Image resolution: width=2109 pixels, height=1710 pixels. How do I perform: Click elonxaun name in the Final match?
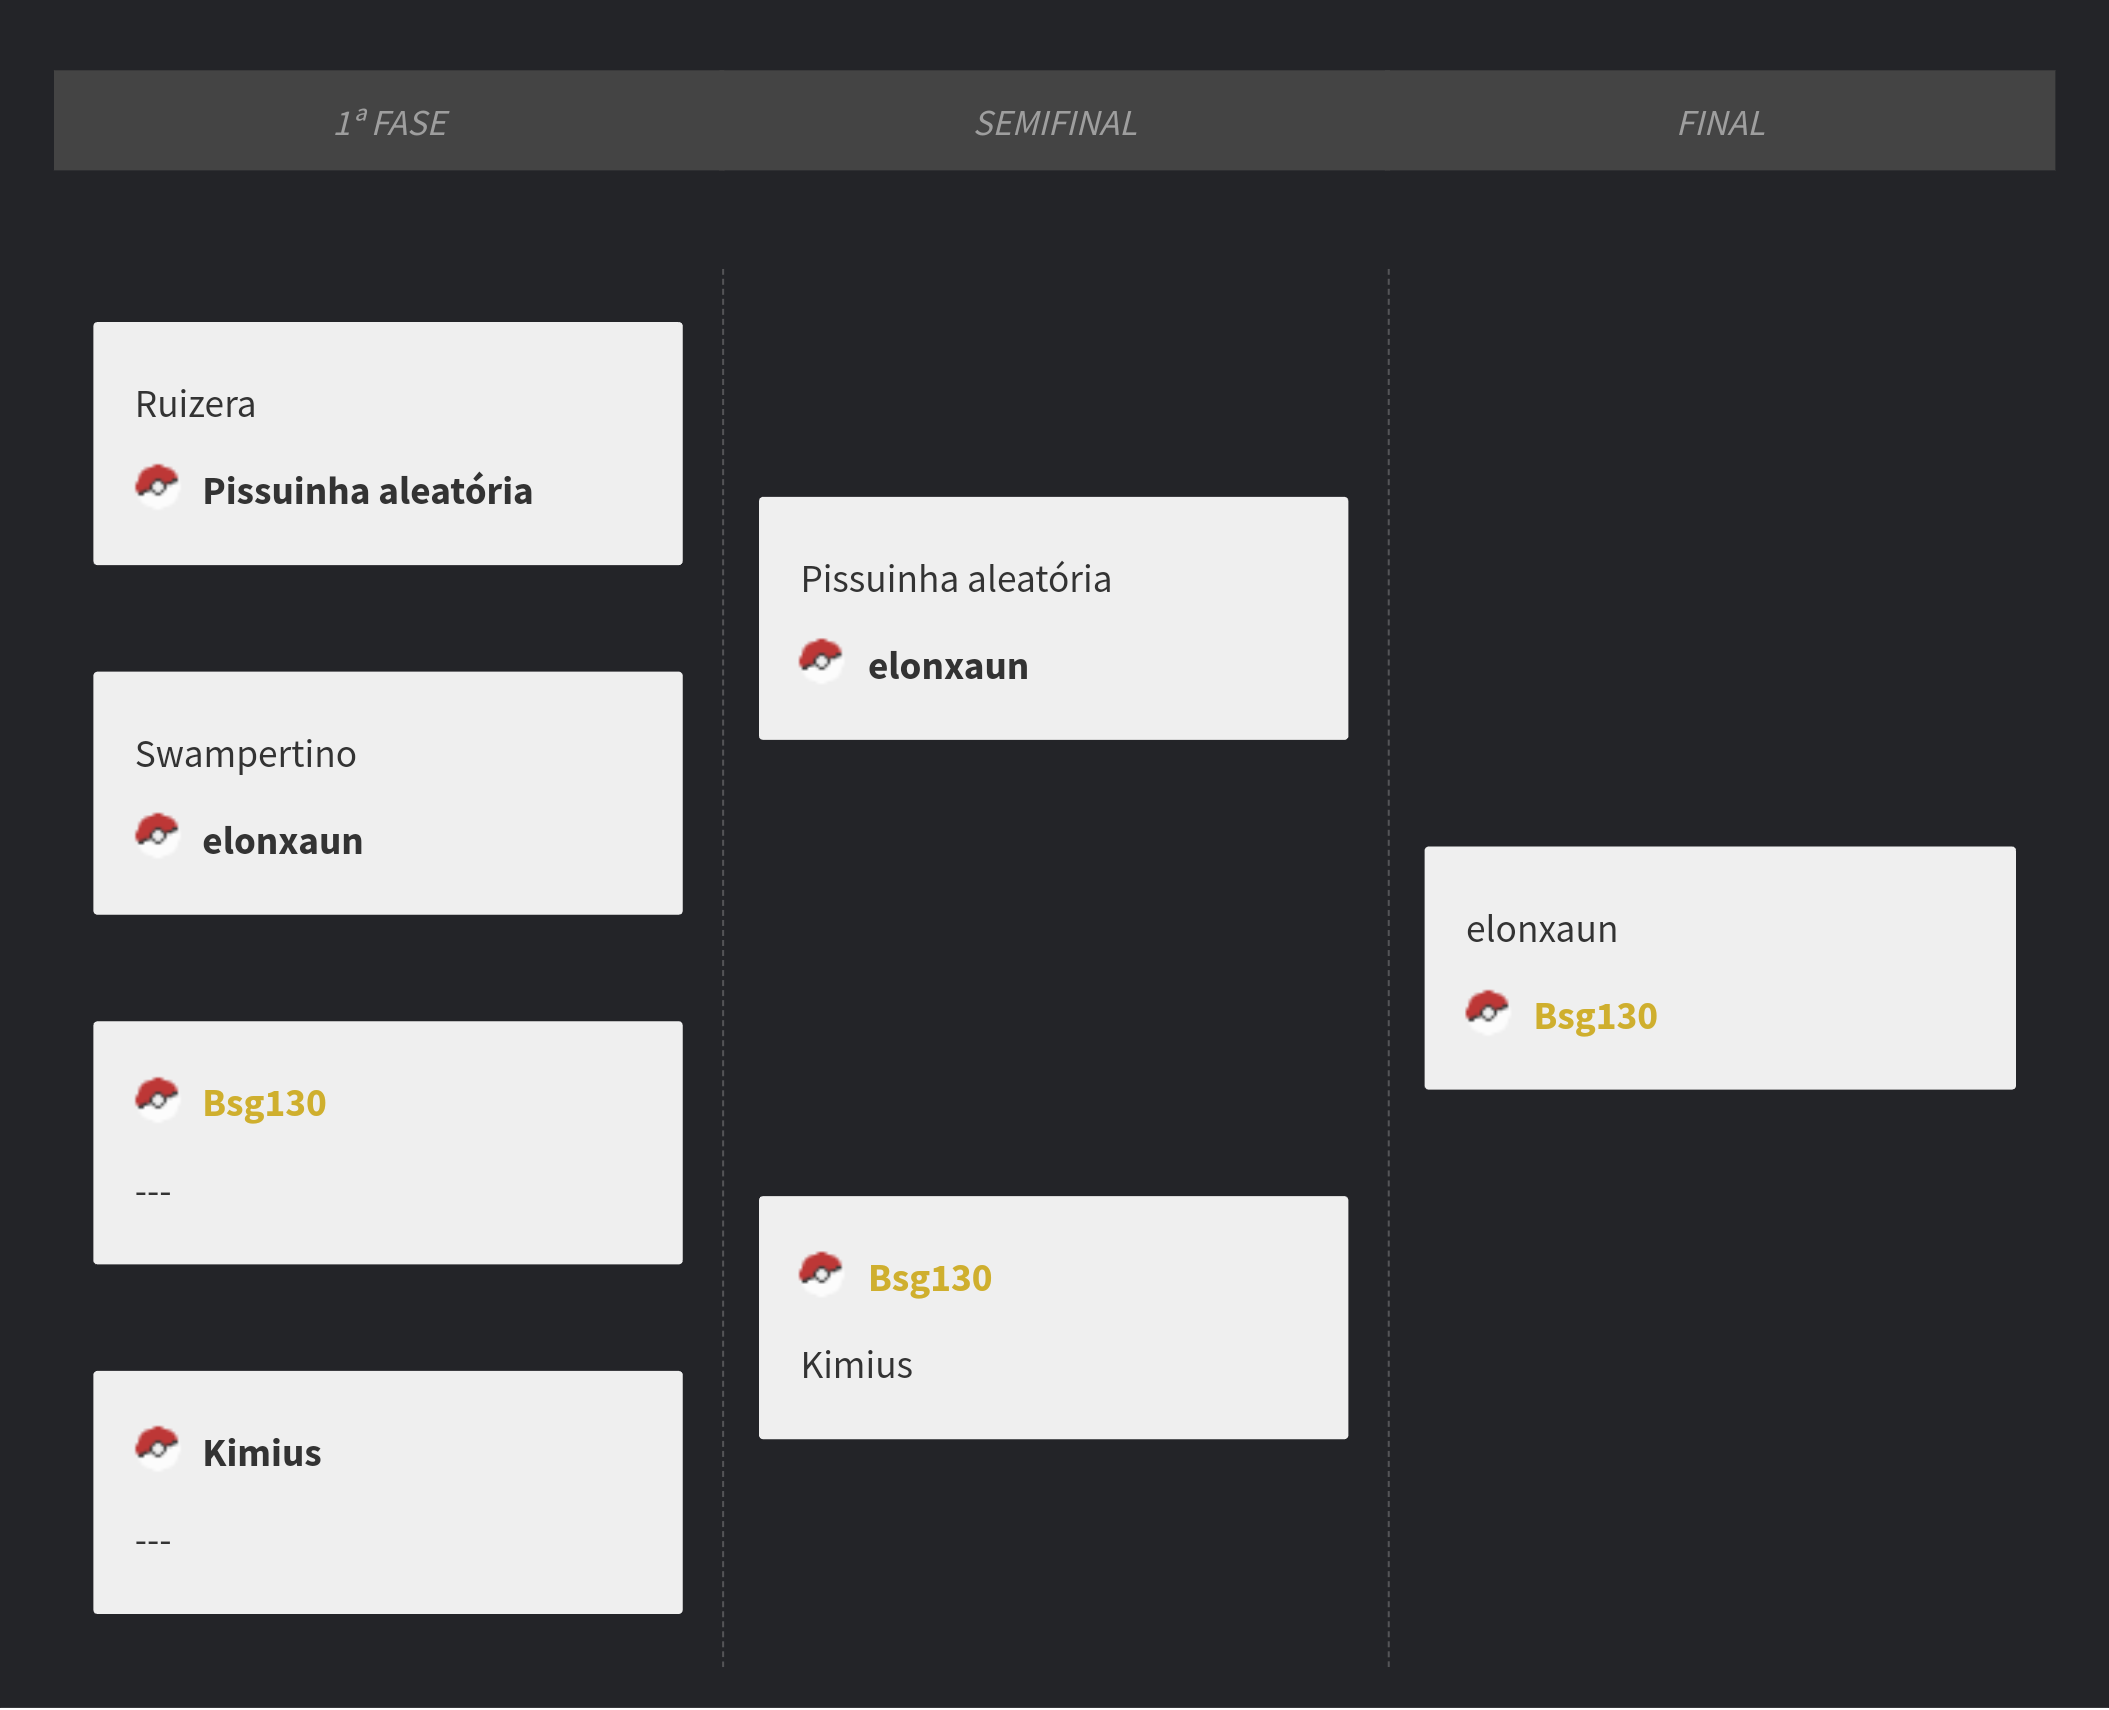(x=1542, y=929)
